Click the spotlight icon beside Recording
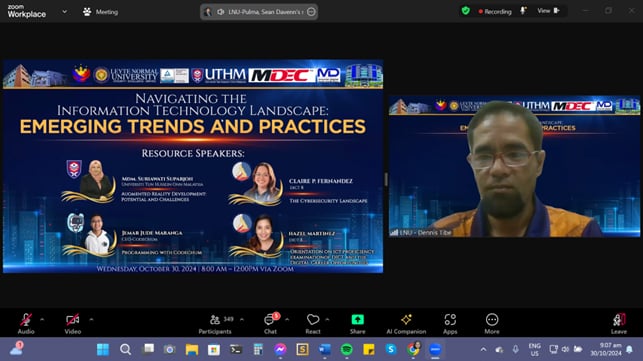 click(x=523, y=11)
